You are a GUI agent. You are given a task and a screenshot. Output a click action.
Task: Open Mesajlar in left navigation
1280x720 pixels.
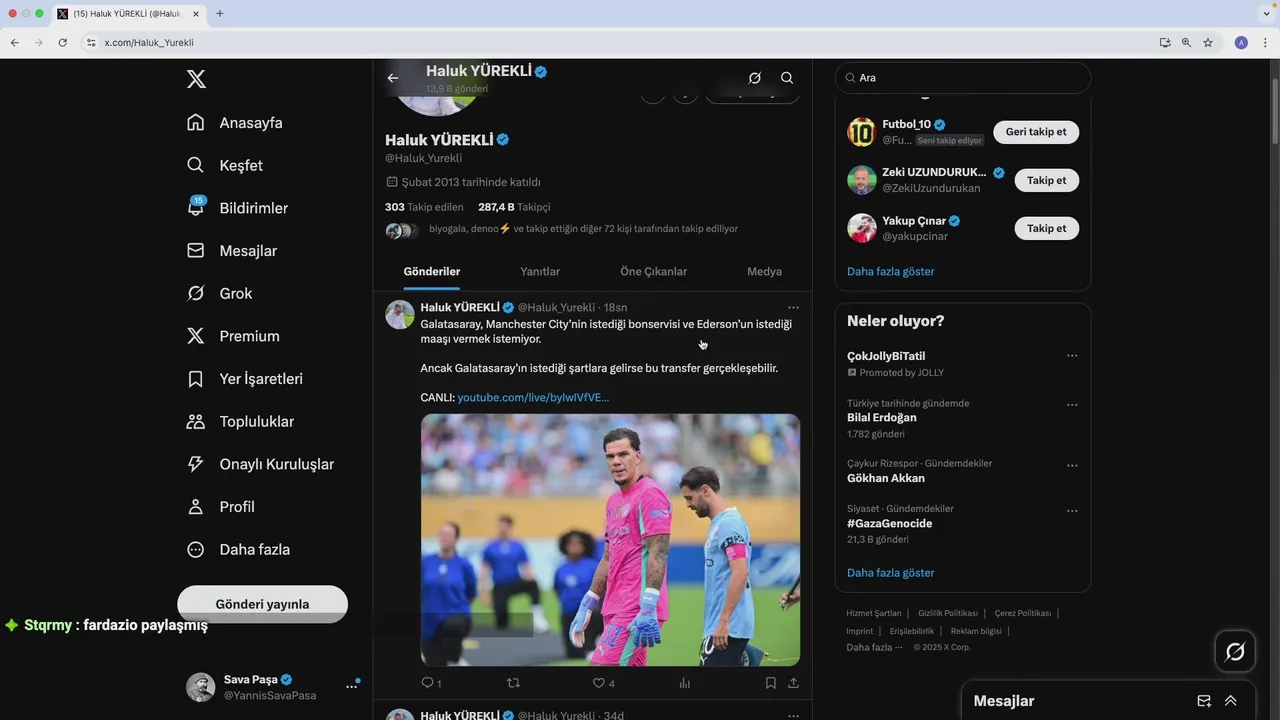(232, 251)
